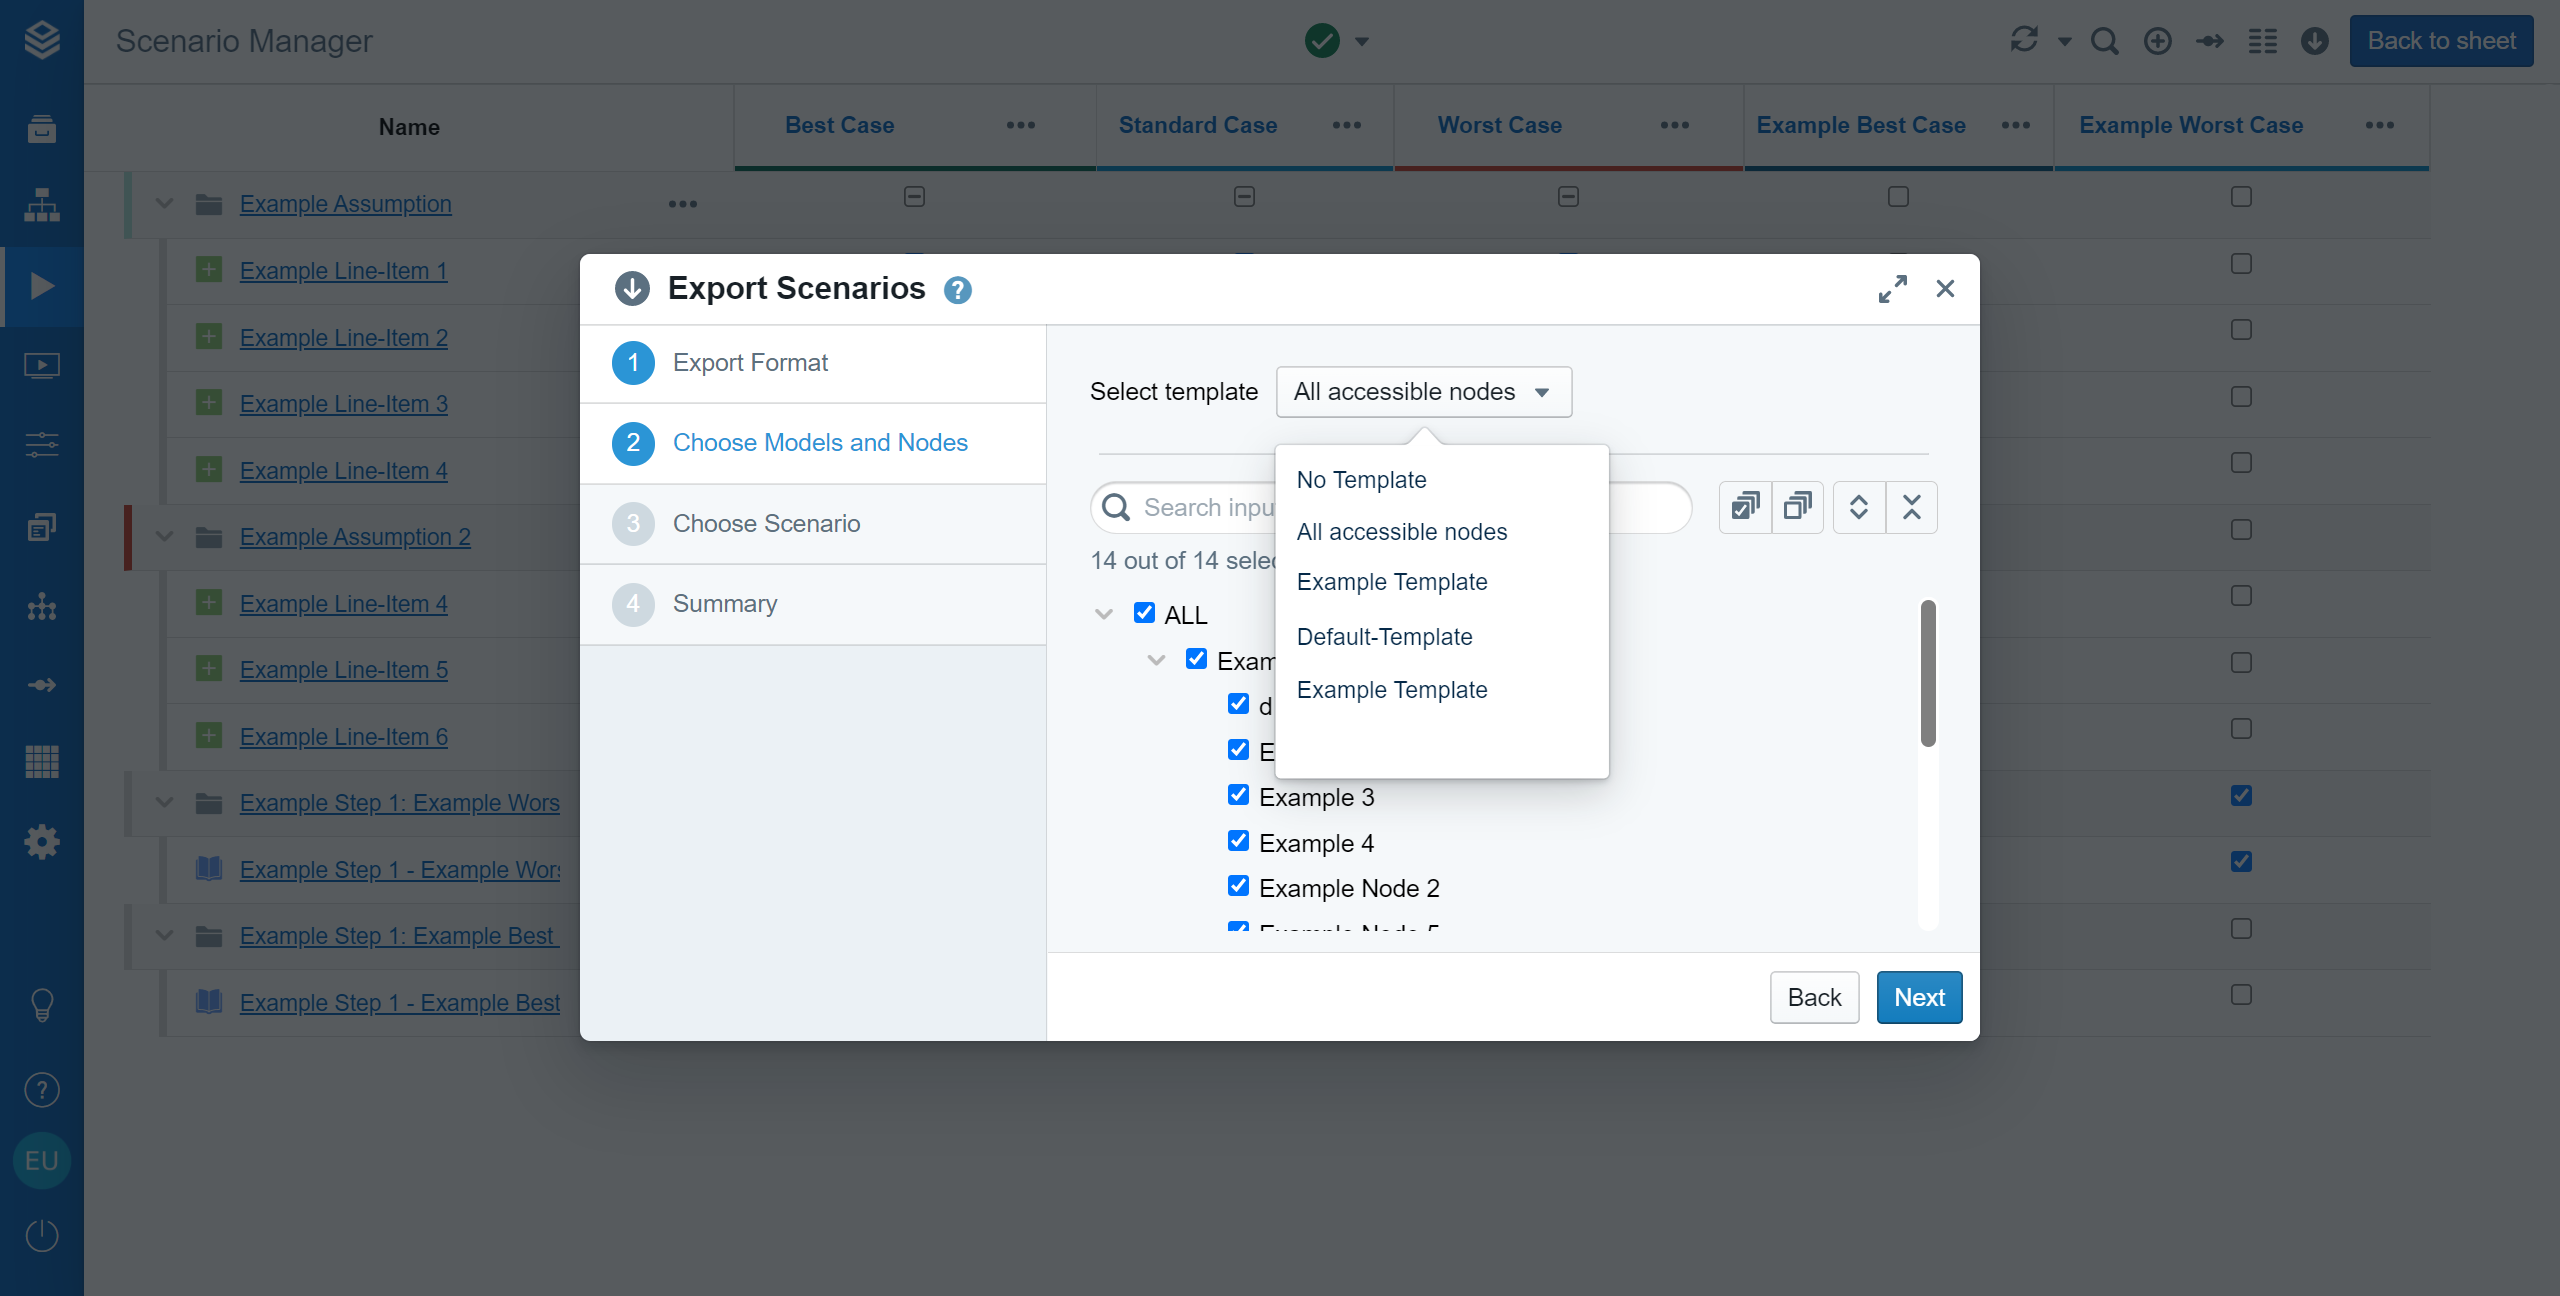2560x1296 pixels.
Task: Click the deselect-all nodes icon in dialog
Action: [x=1798, y=507]
